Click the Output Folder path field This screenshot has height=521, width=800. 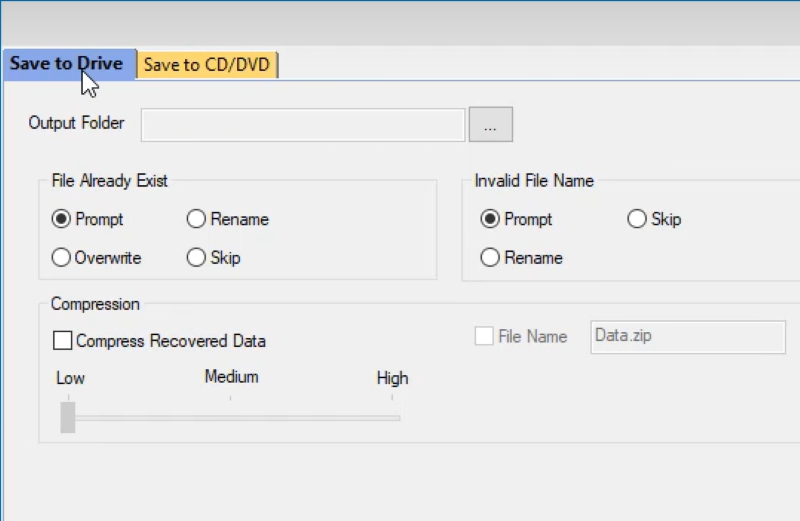(x=303, y=125)
